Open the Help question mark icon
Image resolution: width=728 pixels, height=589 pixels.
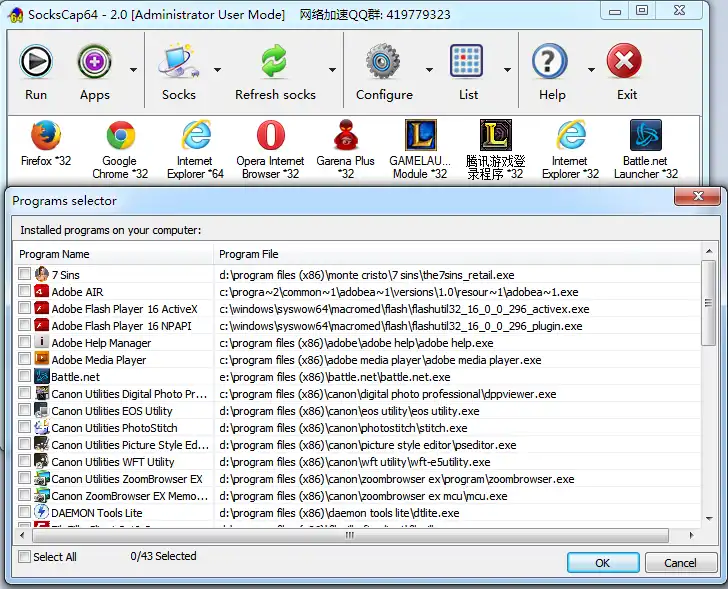tap(550, 61)
